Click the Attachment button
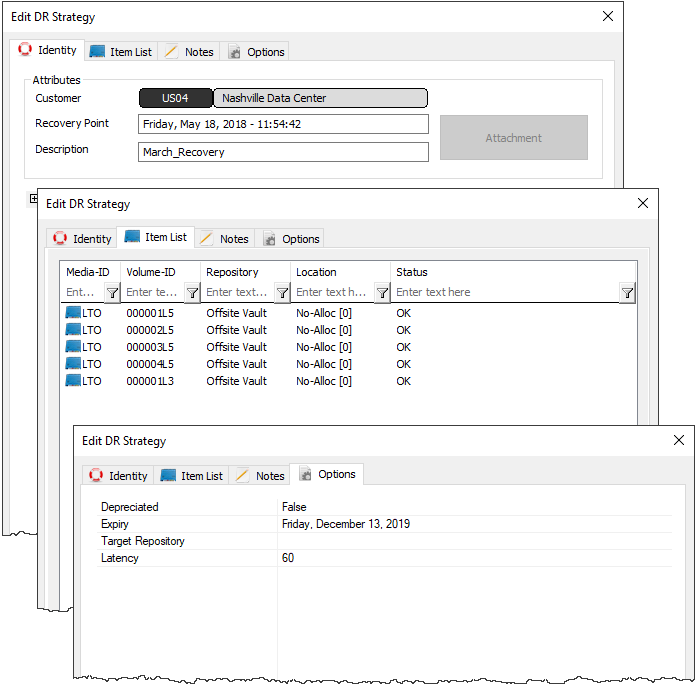The image size is (700, 700). click(513, 138)
